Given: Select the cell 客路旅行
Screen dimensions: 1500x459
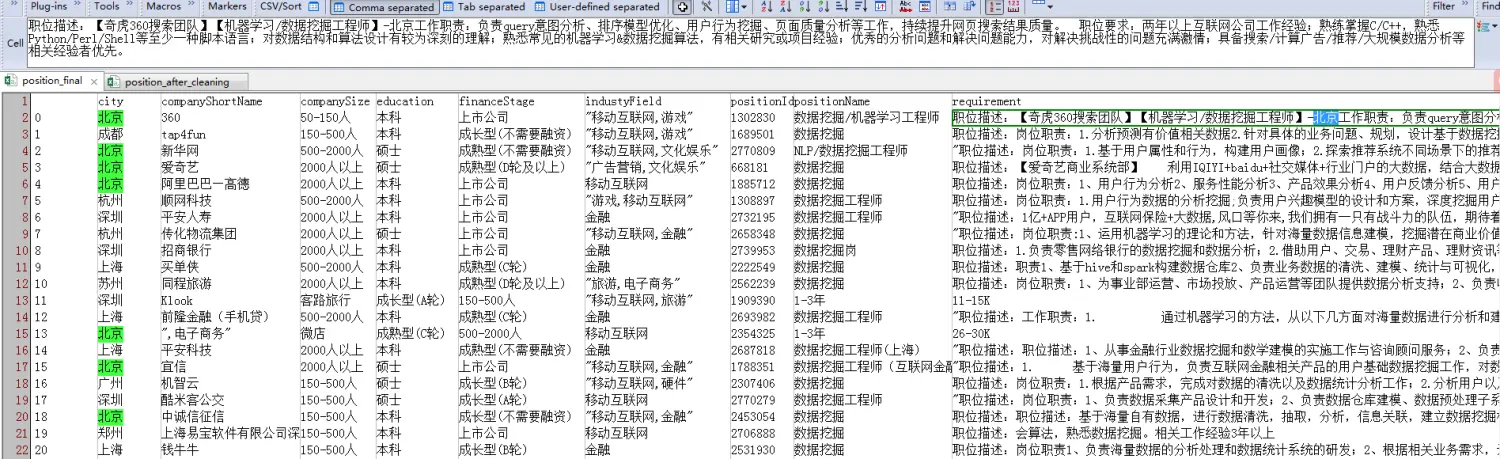Looking at the screenshot, I should tap(326, 300).
